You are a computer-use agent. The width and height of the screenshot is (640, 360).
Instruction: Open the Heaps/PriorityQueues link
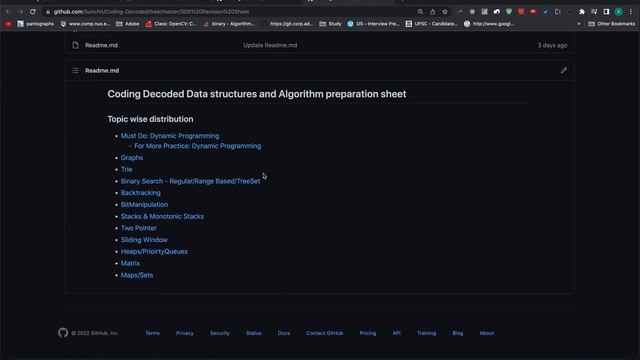click(x=154, y=251)
